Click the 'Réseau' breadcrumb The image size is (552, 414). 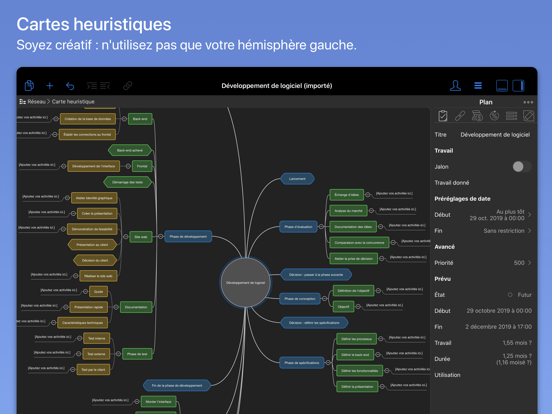click(36, 102)
